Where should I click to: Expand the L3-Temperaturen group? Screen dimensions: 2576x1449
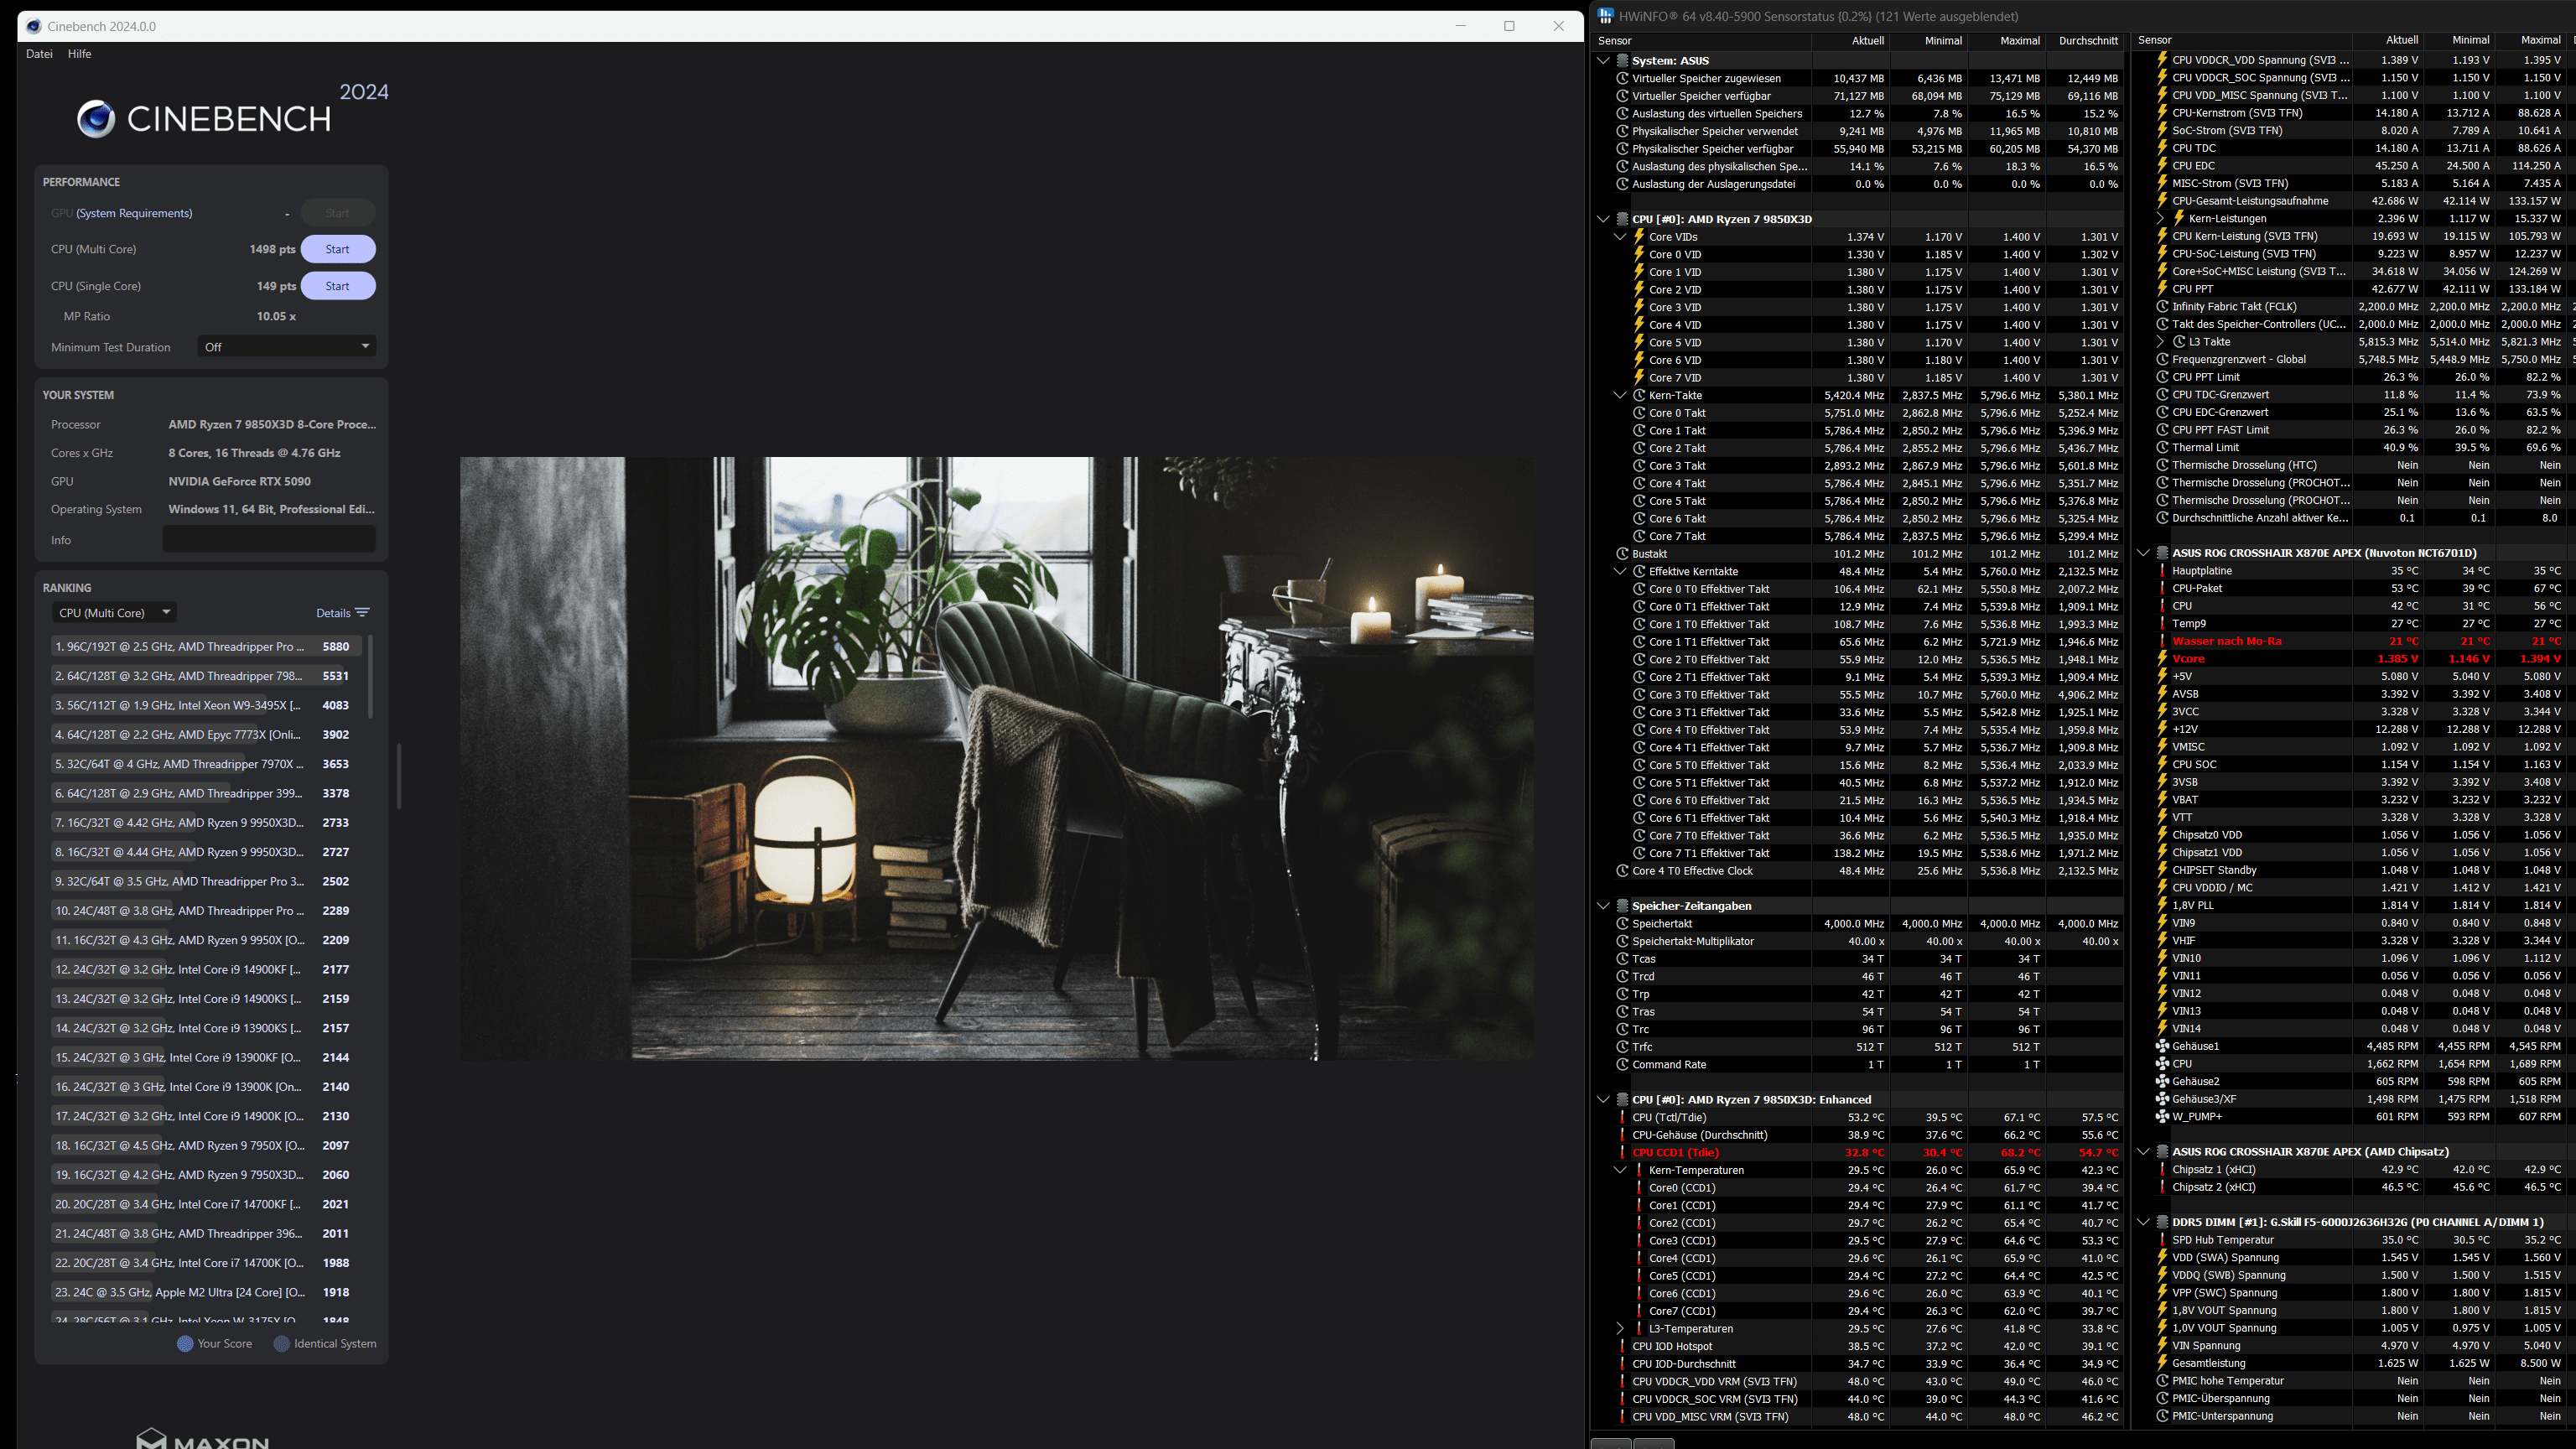(1620, 1329)
